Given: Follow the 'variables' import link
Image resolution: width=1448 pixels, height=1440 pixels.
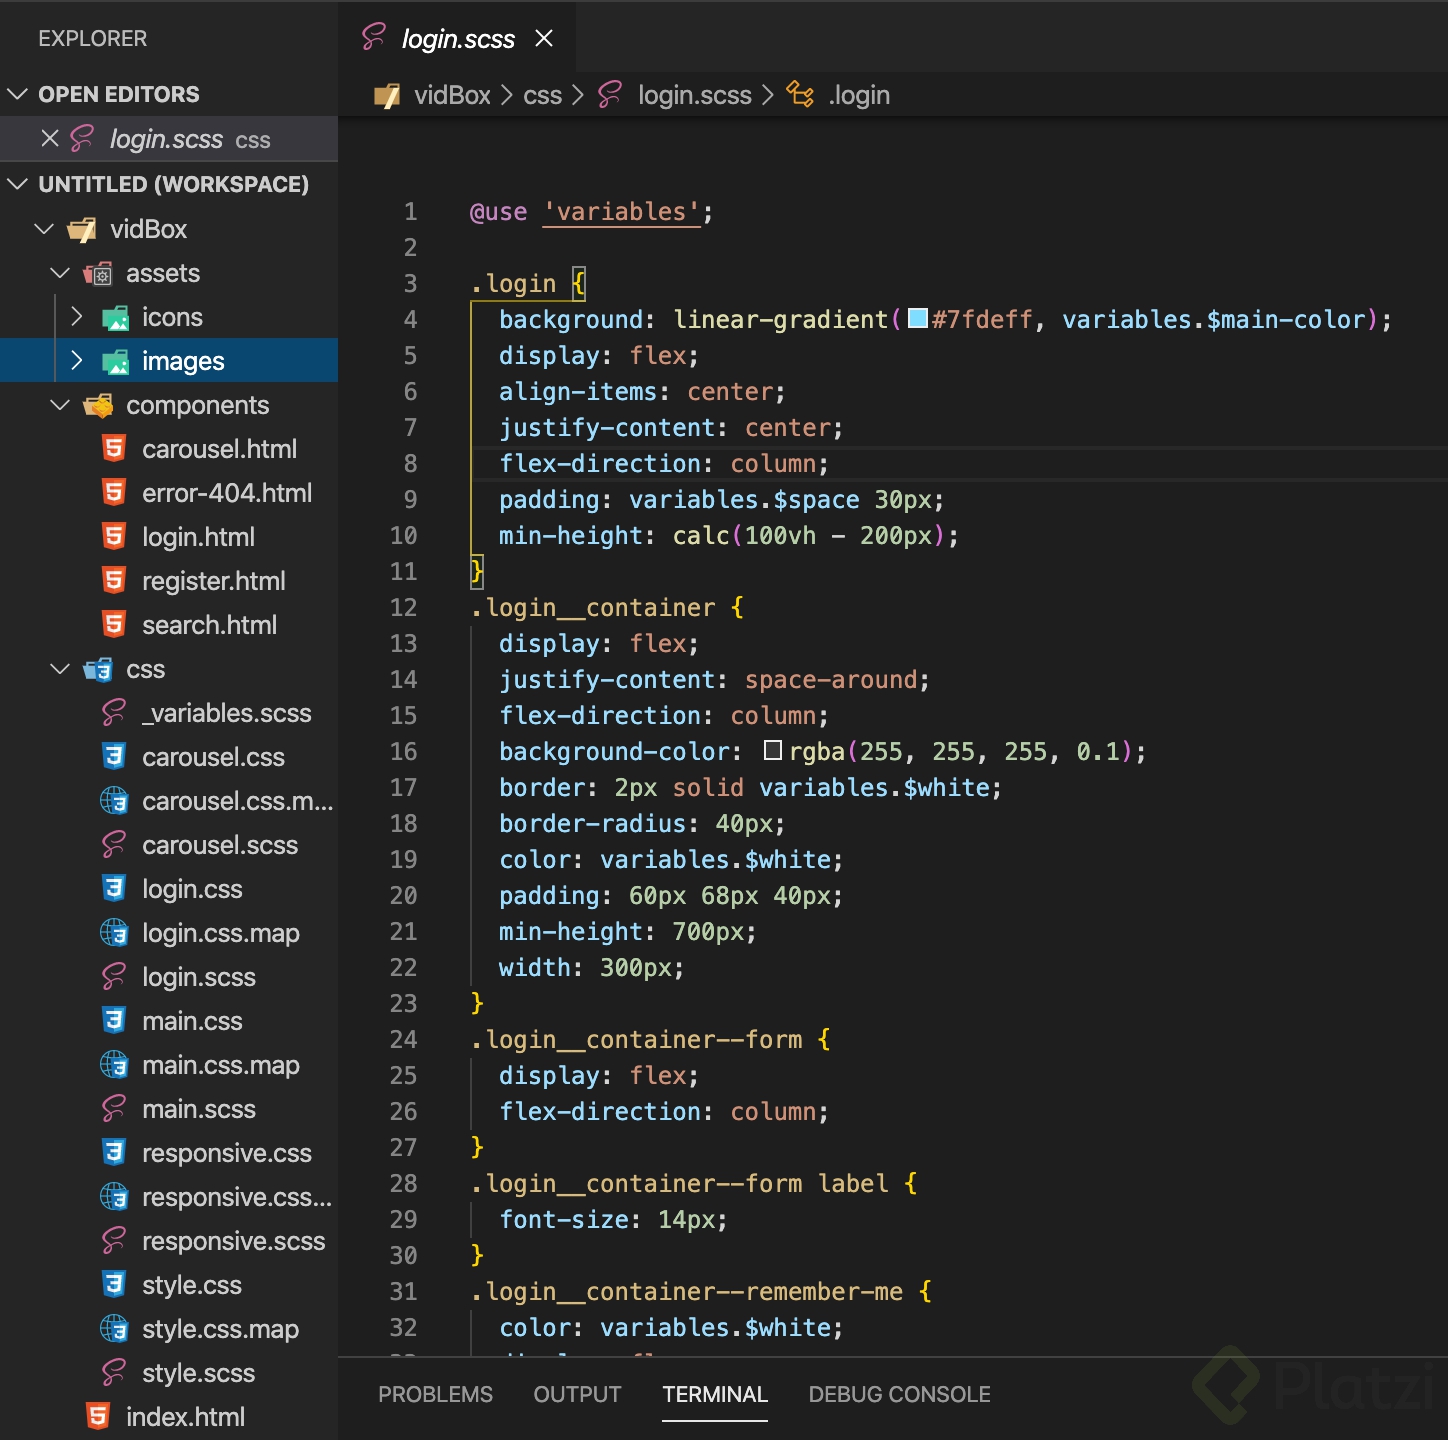Looking at the screenshot, I should 621,212.
